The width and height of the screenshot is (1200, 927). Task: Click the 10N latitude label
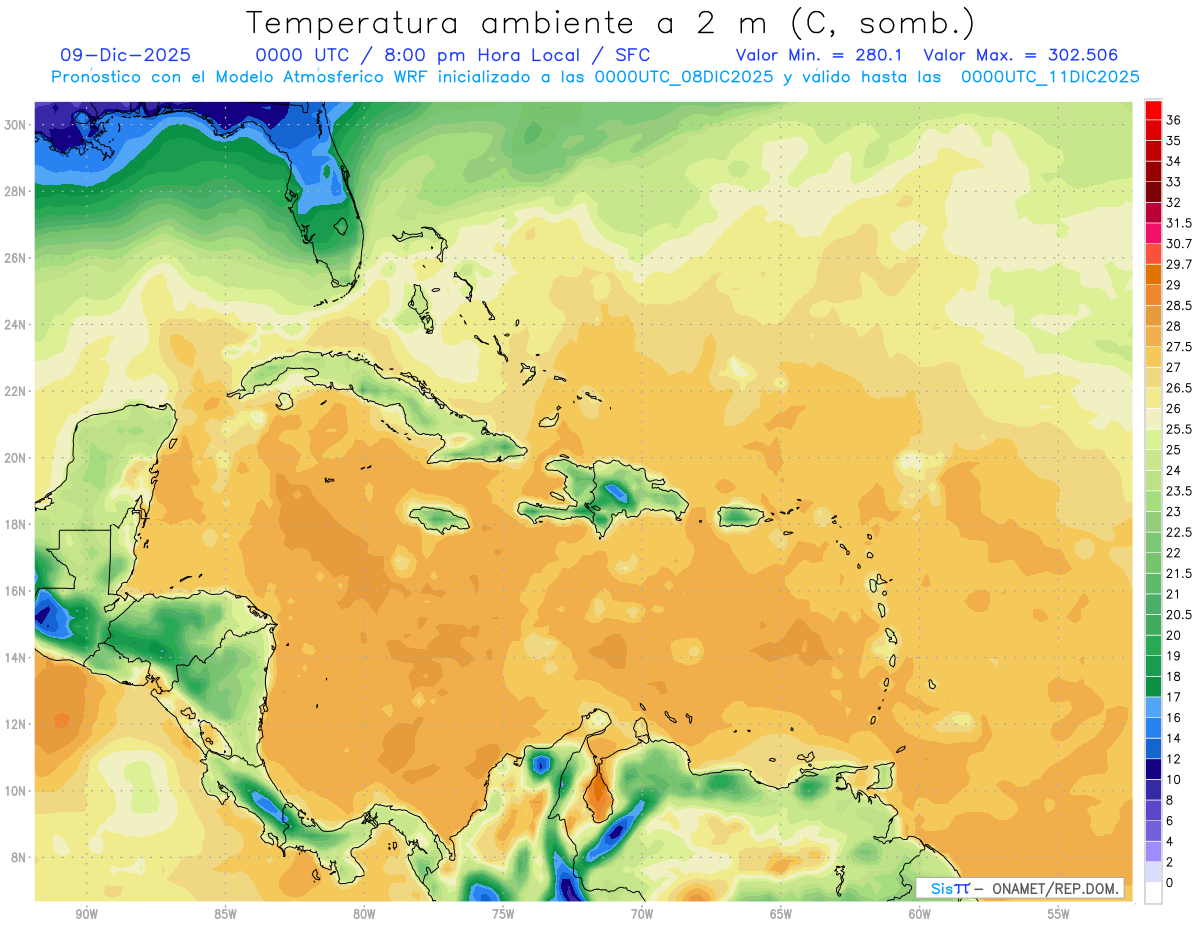coord(15,791)
